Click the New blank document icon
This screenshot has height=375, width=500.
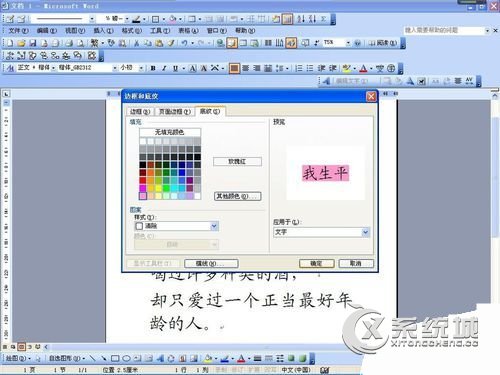click(x=10, y=43)
